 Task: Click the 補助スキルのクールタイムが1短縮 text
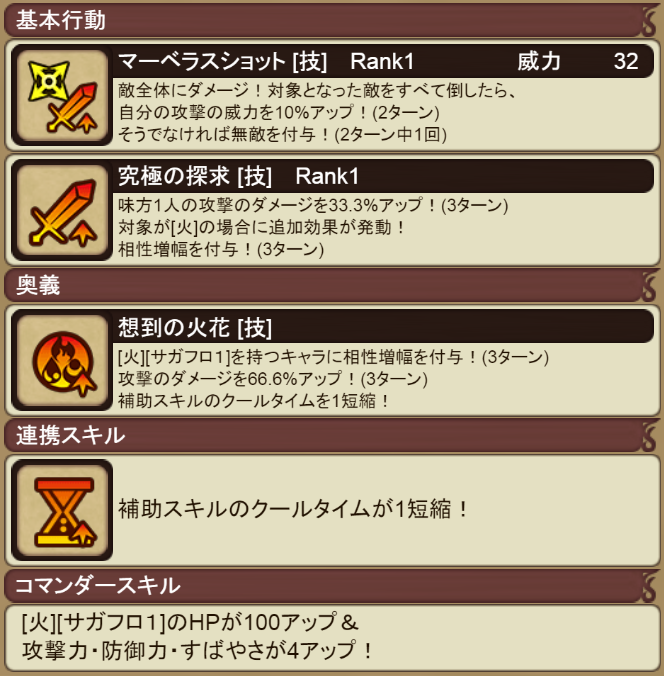(293, 509)
